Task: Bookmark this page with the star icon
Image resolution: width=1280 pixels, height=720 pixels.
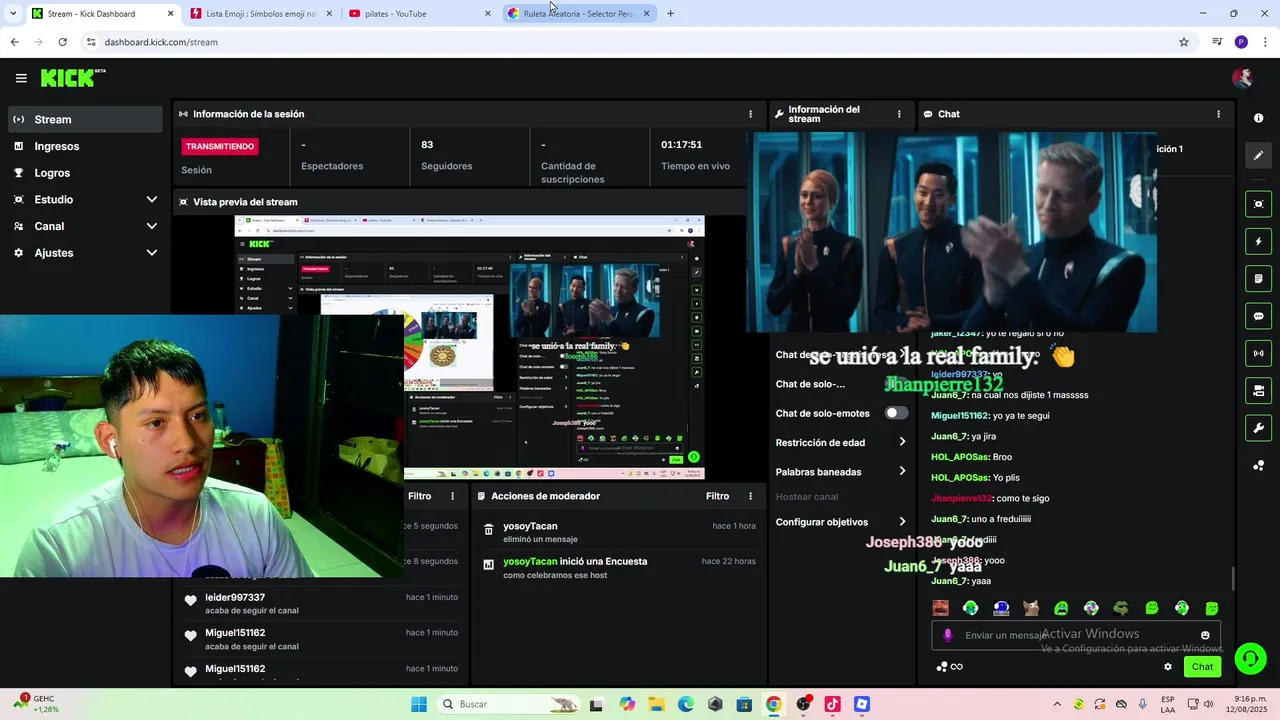Action: (1184, 42)
